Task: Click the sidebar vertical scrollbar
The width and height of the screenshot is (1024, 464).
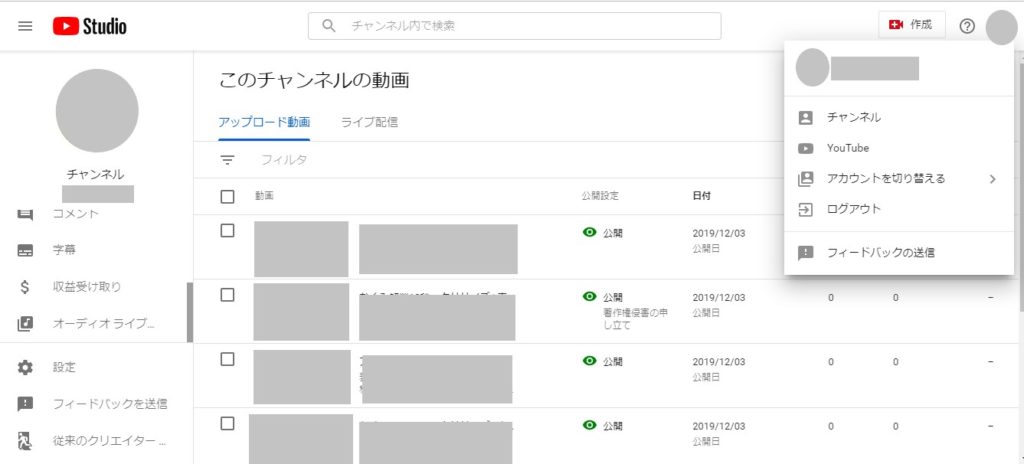Action: 190,312
